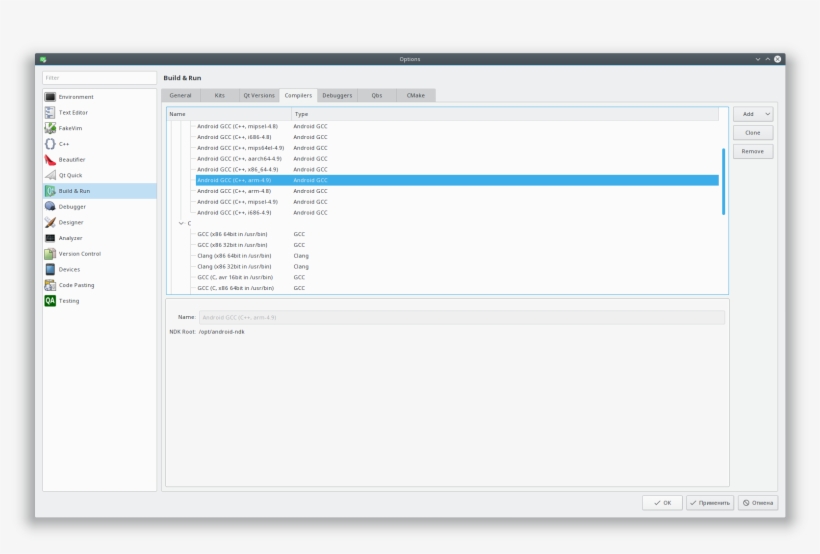
Task: Click the compiler Name input field
Action: coord(462,318)
